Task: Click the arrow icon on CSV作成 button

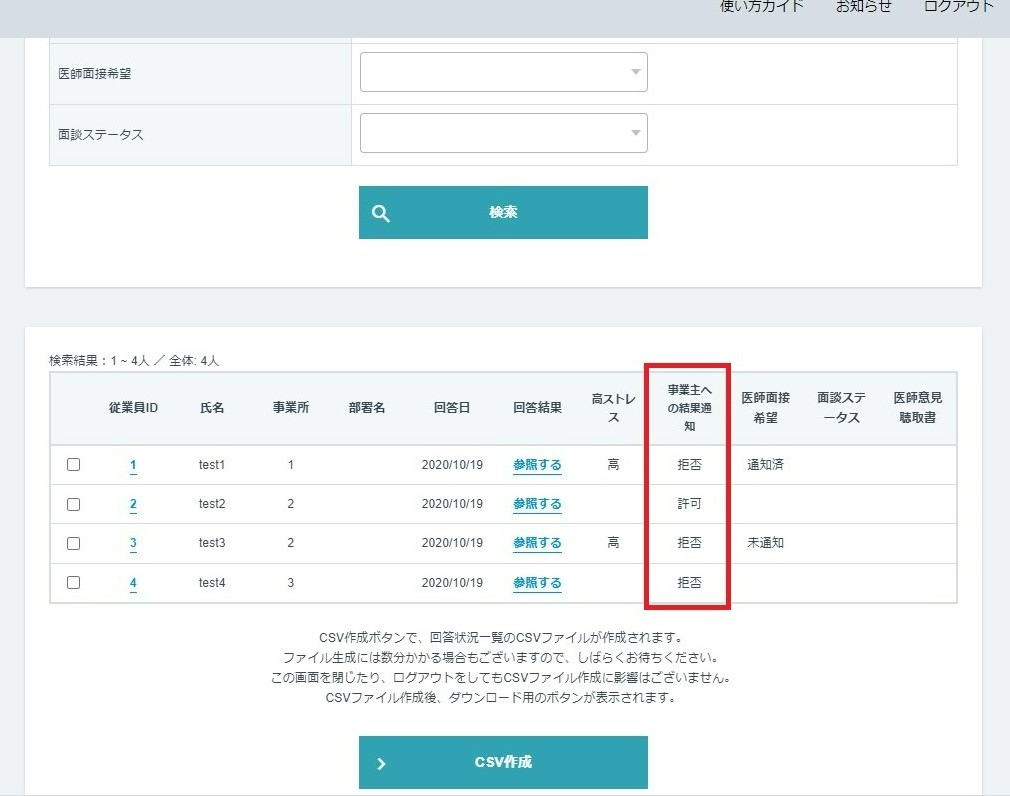Action: click(381, 763)
